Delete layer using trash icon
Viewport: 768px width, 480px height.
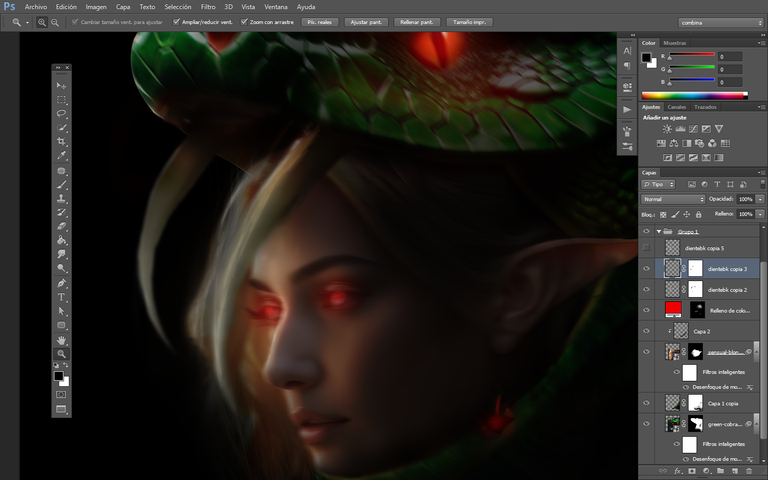pos(749,471)
